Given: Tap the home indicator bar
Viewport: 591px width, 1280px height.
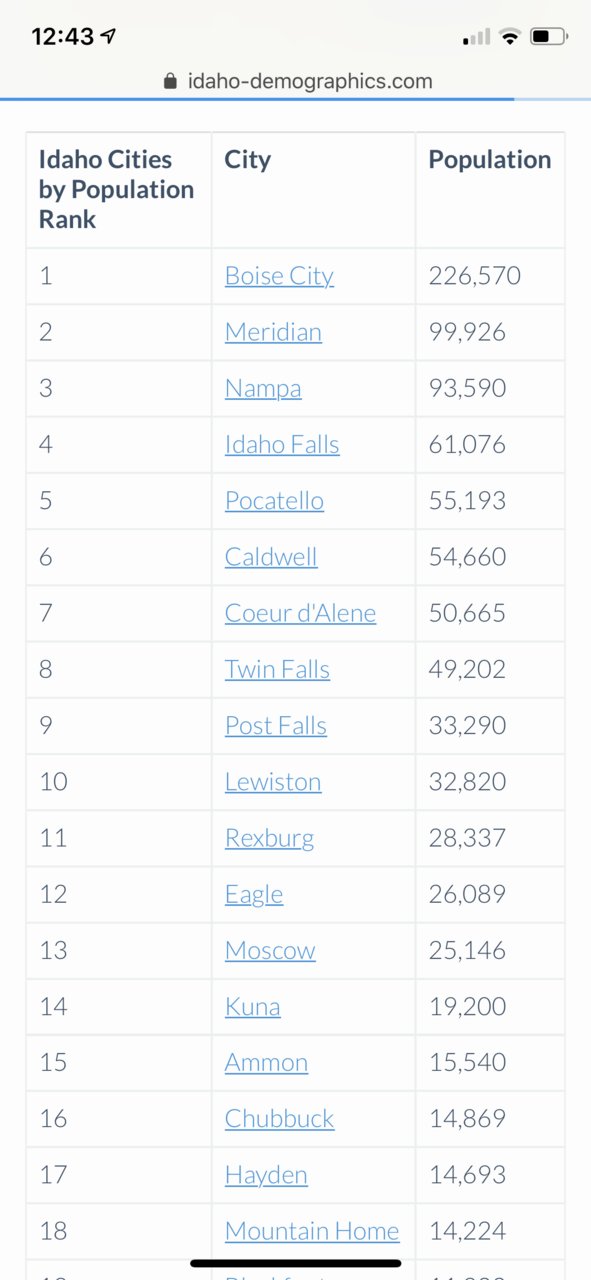Looking at the screenshot, I should point(296,1263).
